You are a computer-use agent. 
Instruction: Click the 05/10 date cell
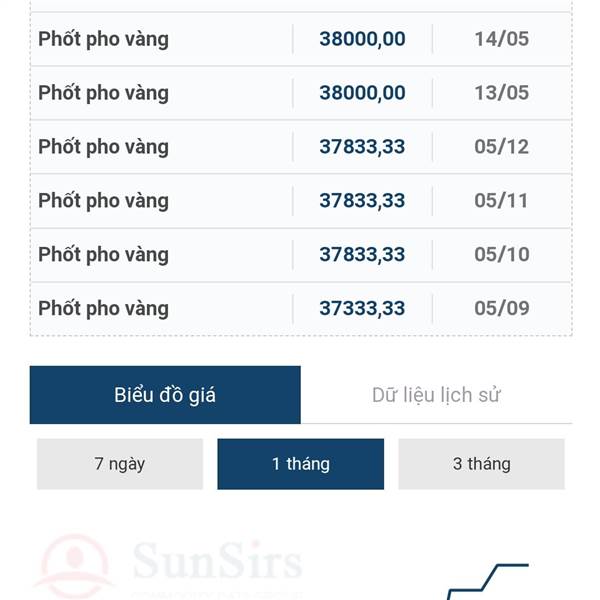[x=502, y=254]
